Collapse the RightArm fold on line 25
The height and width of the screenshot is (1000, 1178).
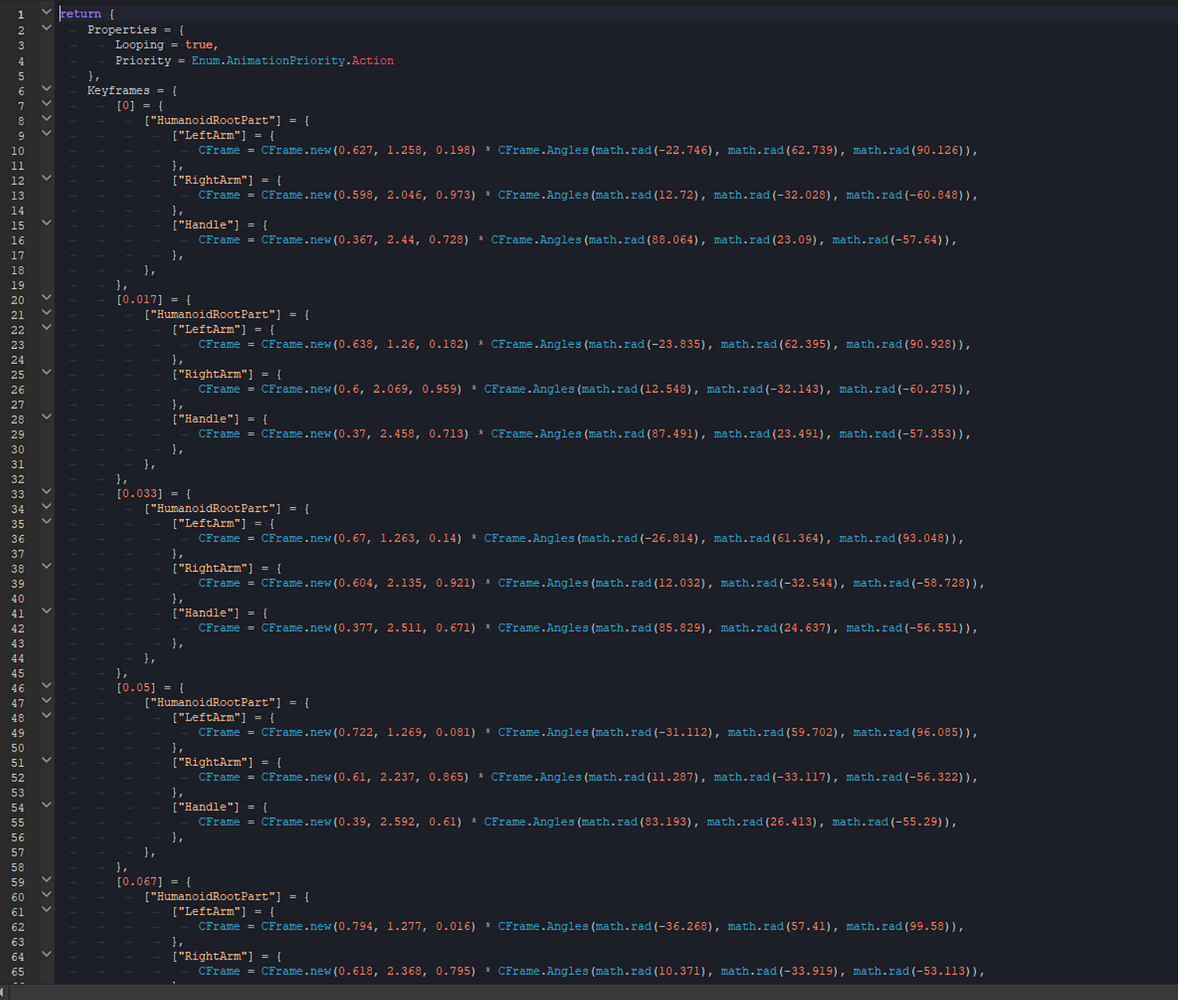point(46,373)
